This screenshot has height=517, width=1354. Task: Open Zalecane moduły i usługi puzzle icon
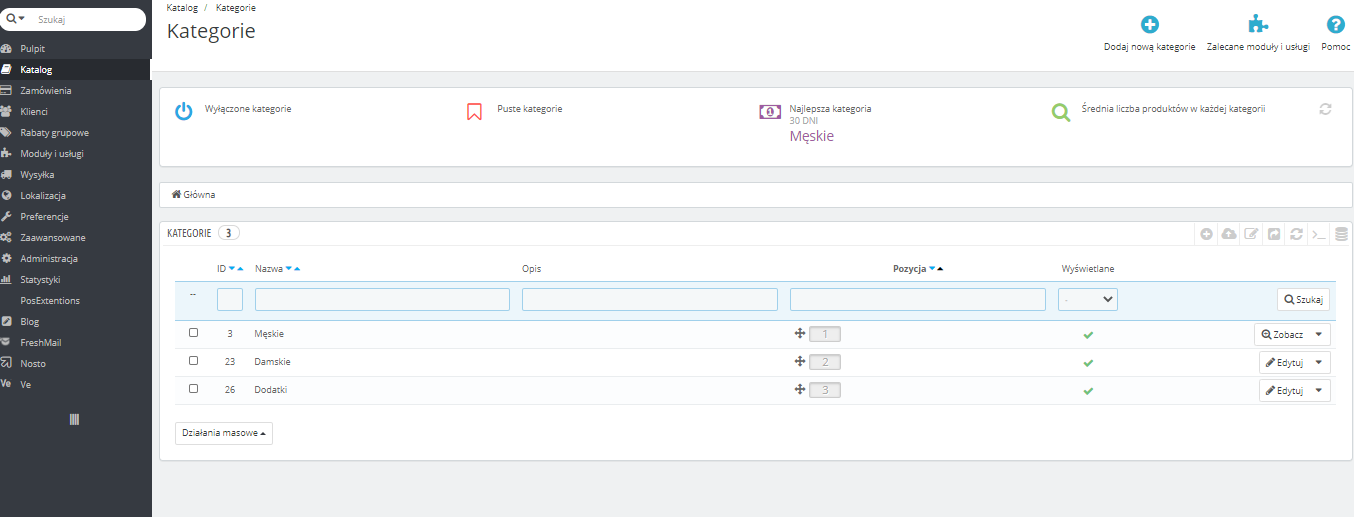click(x=1258, y=25)
